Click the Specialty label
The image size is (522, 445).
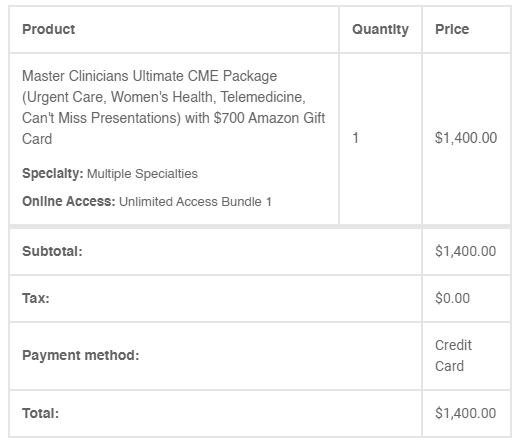pos(53,174)
